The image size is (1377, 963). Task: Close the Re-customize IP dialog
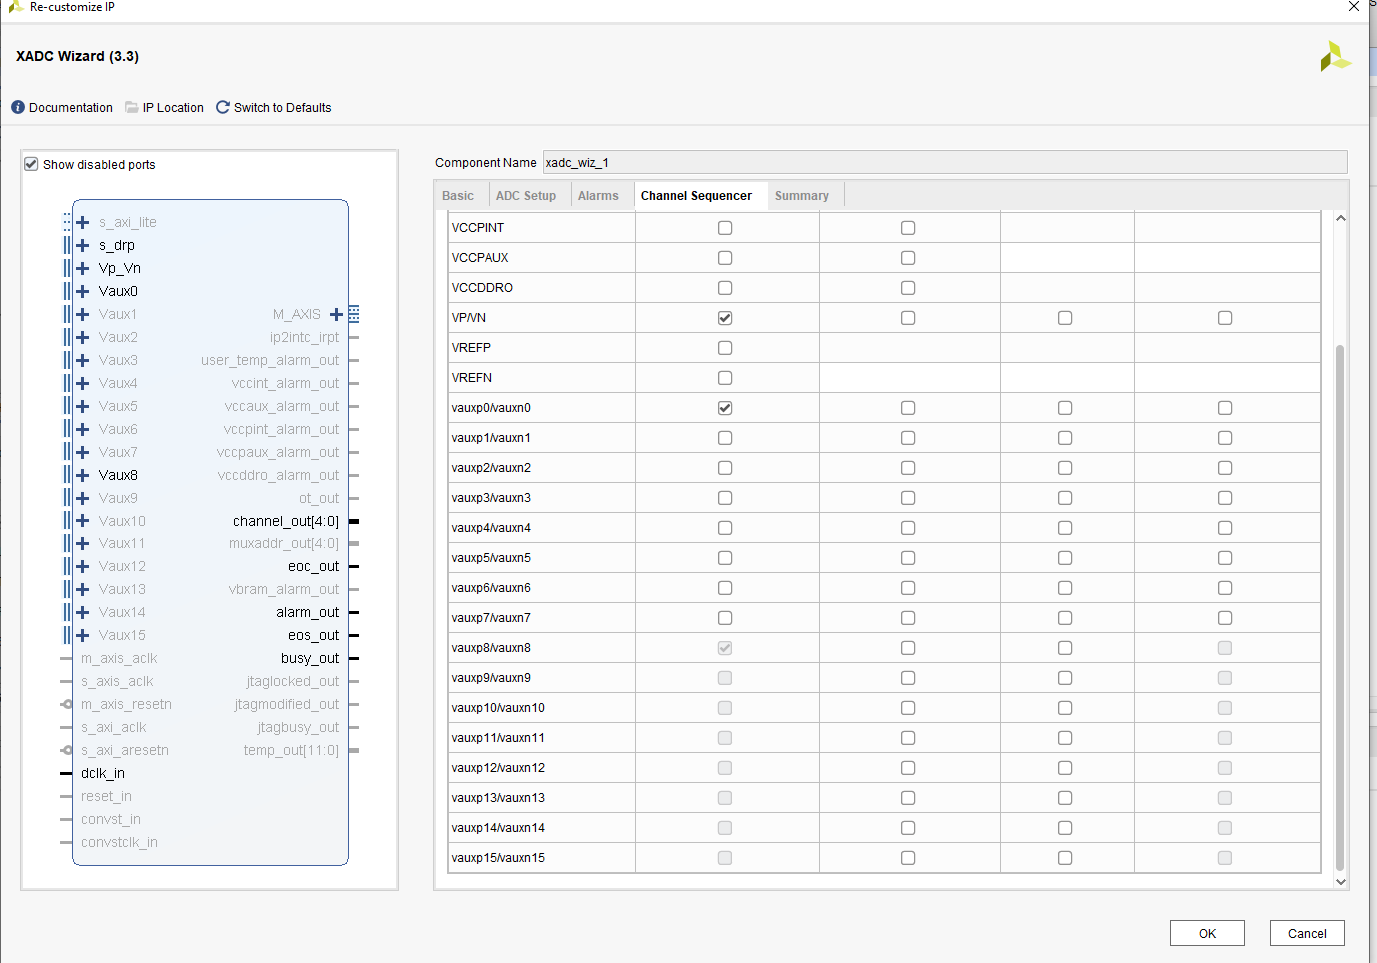coord(1354,7)
